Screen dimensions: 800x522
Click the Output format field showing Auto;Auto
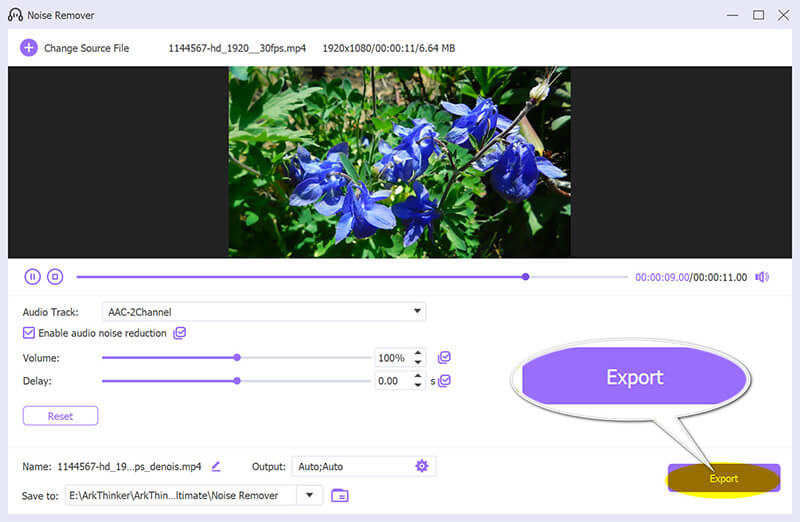350,466
